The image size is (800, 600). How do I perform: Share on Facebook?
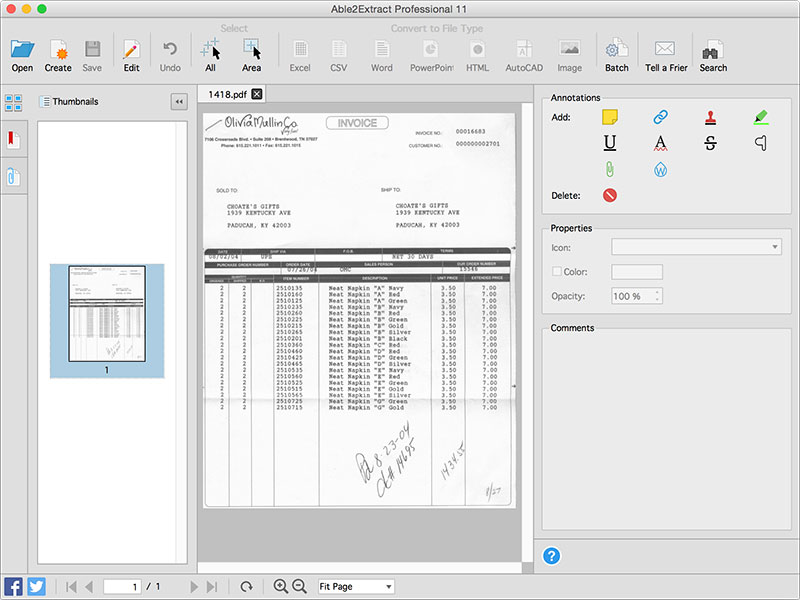(x=13, y=586)
